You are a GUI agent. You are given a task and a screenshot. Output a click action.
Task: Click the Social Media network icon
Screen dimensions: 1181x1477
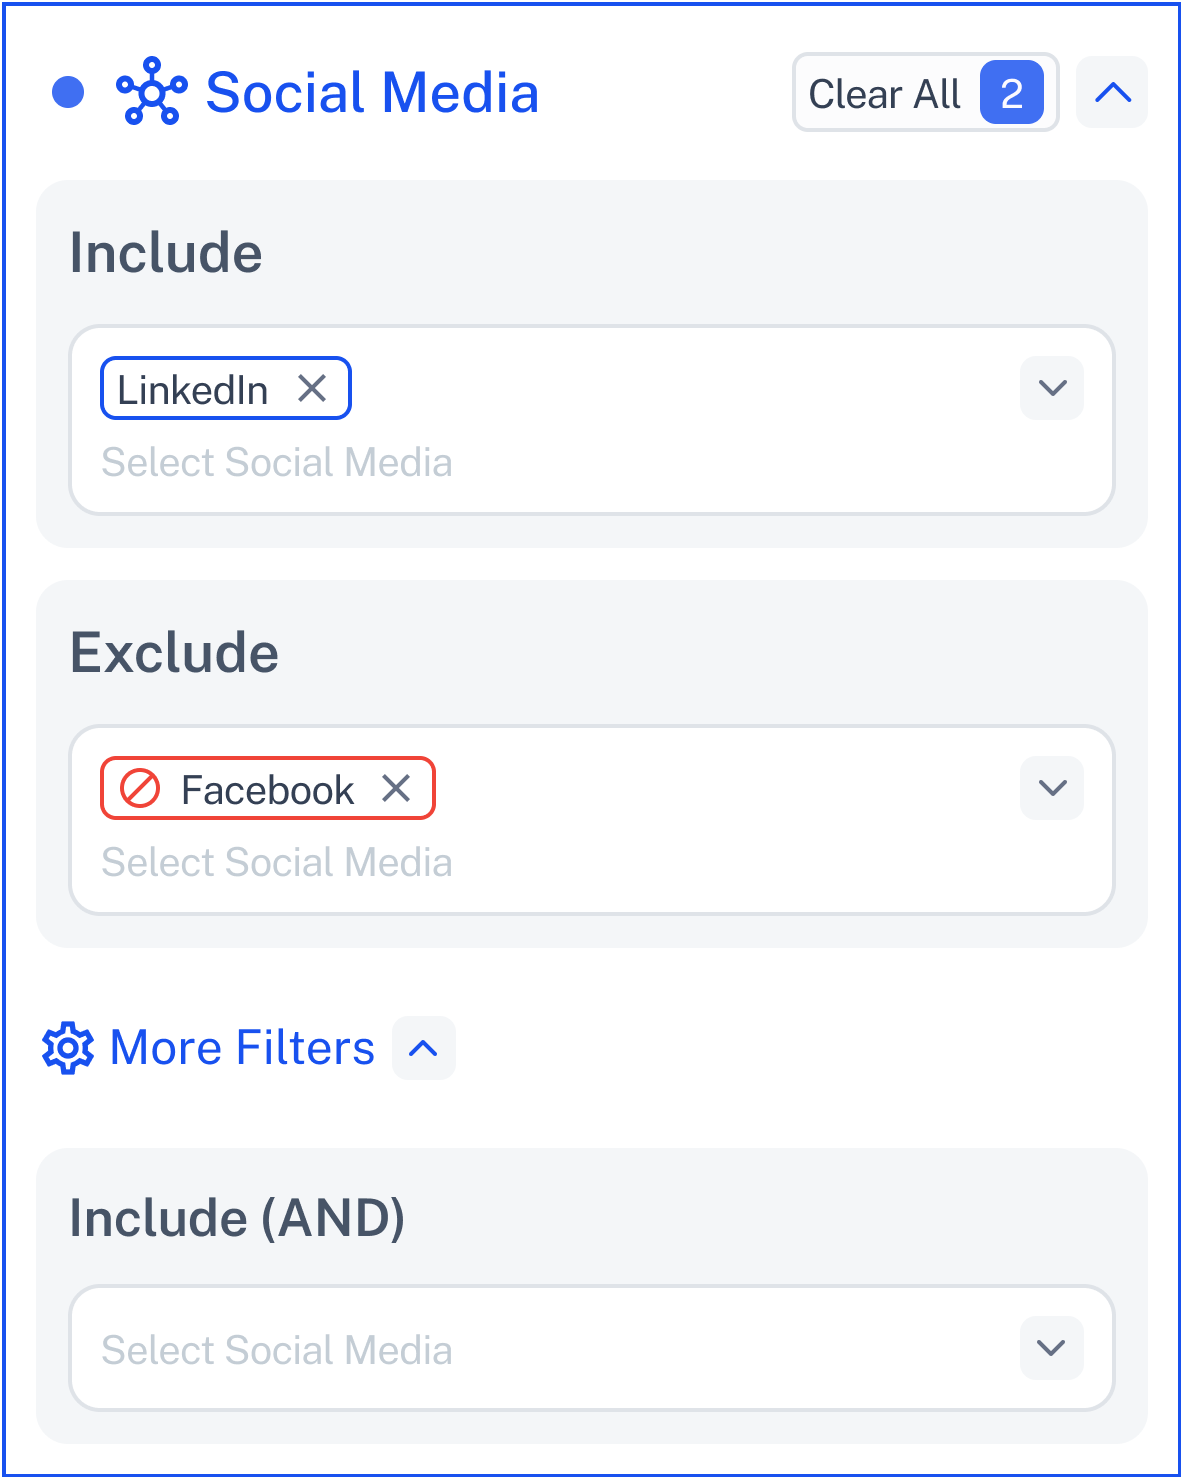(152, 92)
